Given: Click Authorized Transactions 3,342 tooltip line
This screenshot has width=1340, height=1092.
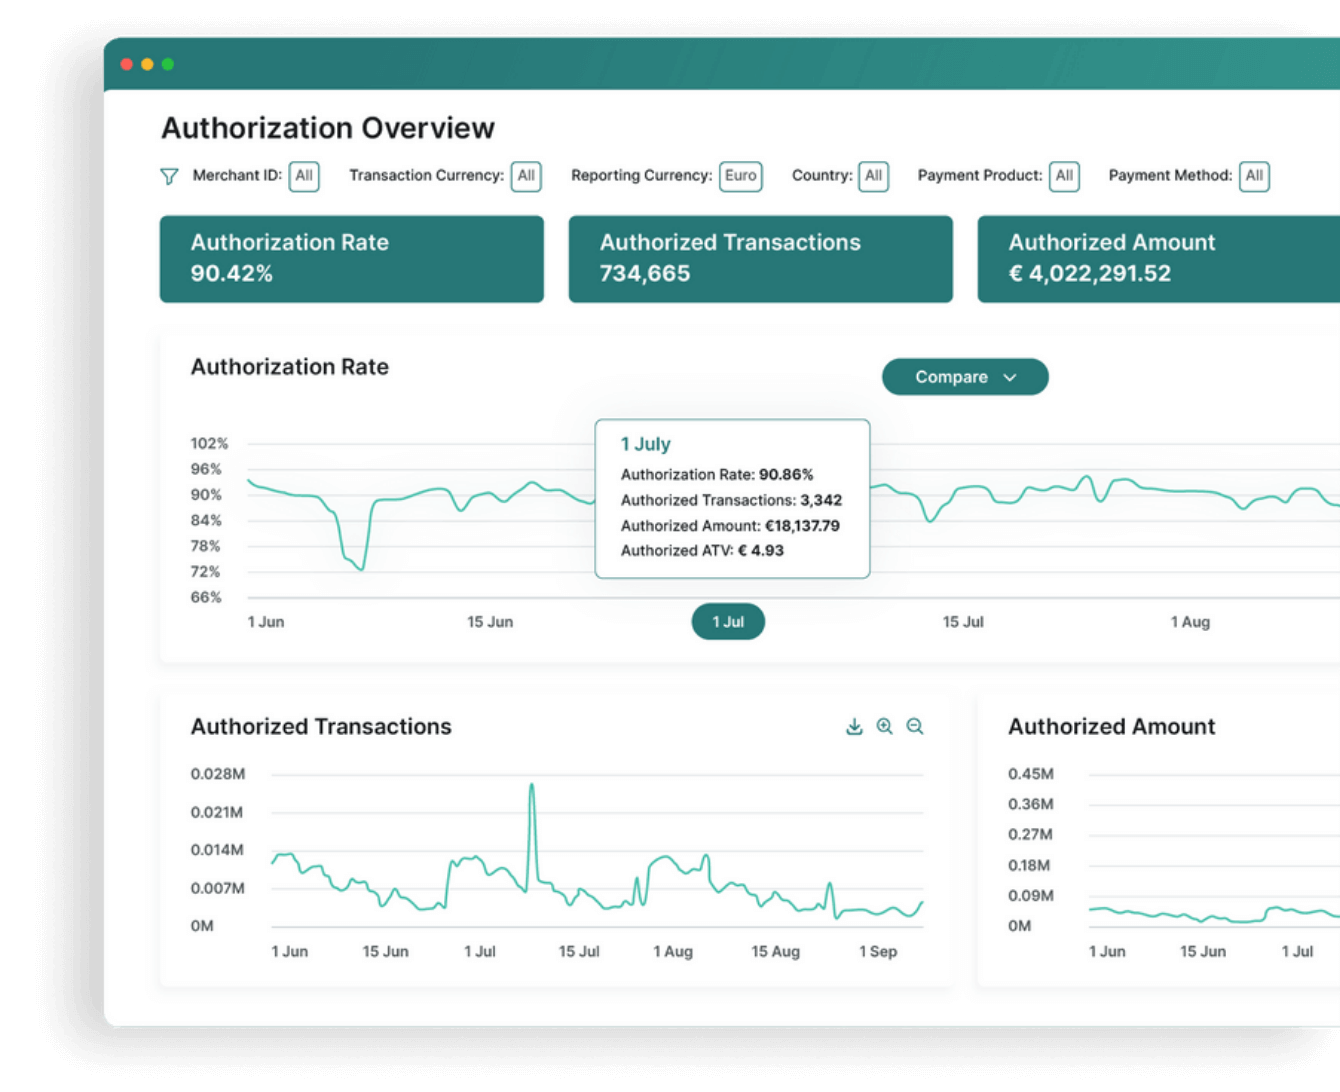Looking at the screenshot, I should [731, 500].
